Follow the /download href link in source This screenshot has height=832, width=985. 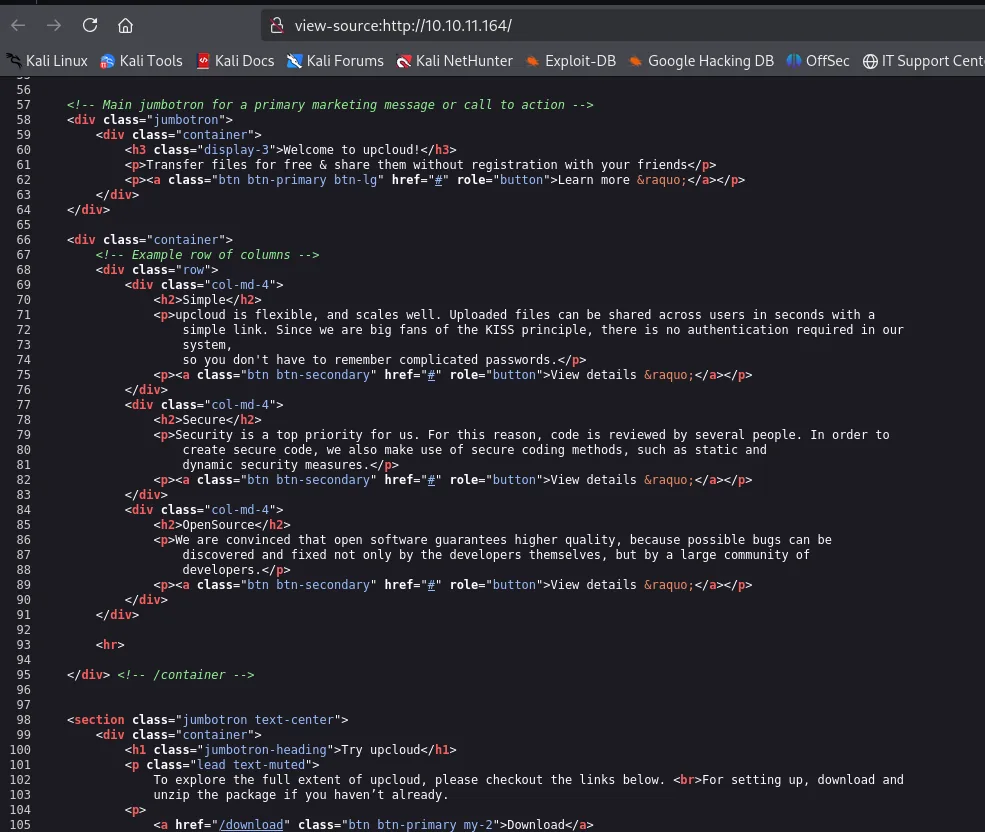click(x=251, y=824)
